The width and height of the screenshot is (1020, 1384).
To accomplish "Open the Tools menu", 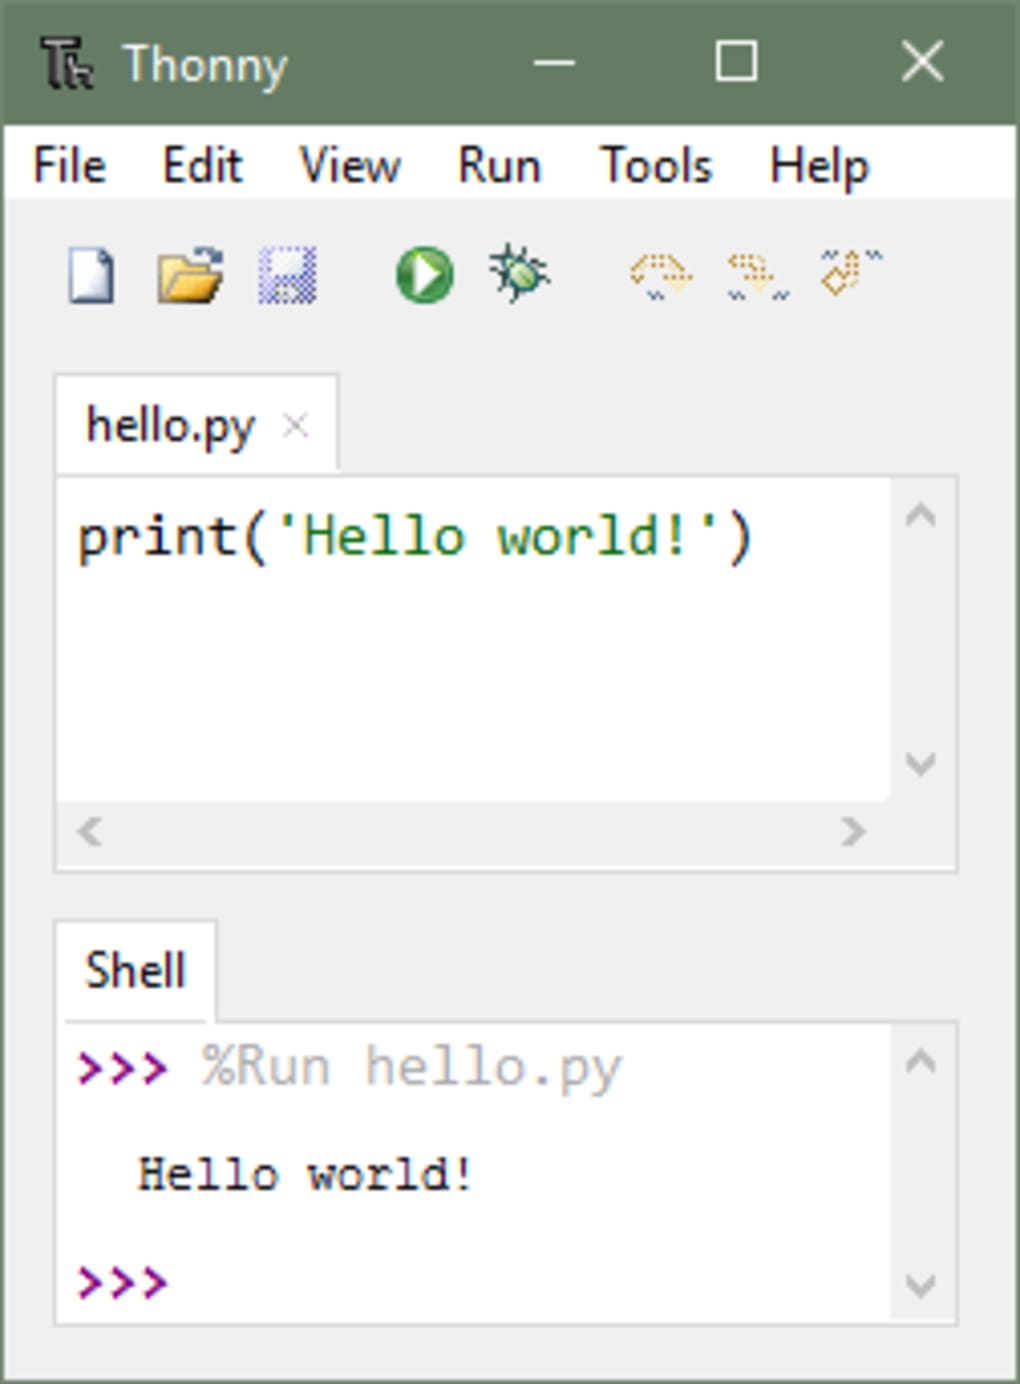I will 655,166.
